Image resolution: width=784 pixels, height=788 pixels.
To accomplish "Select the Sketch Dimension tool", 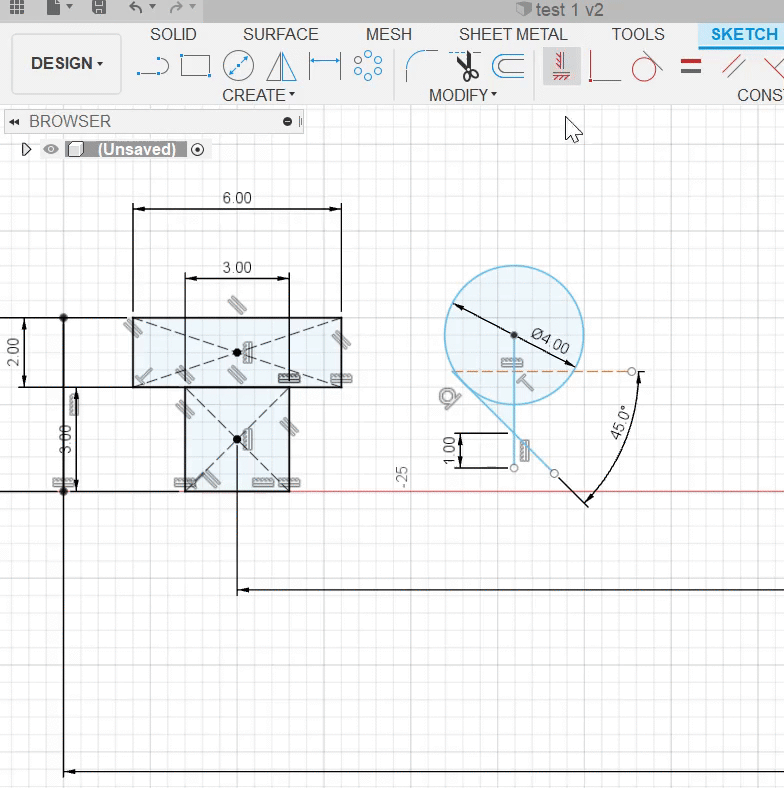I will (325, 66).
